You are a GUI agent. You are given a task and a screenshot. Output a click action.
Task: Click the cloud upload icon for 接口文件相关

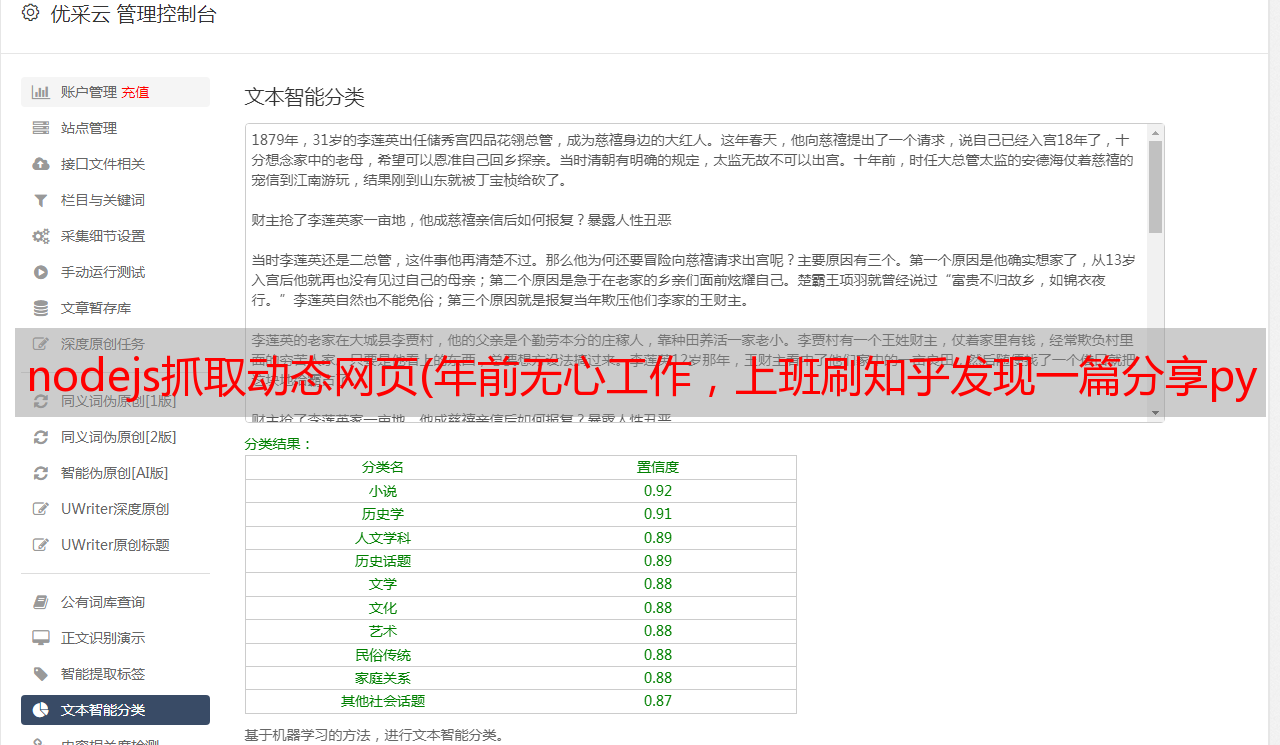point(41,164)
